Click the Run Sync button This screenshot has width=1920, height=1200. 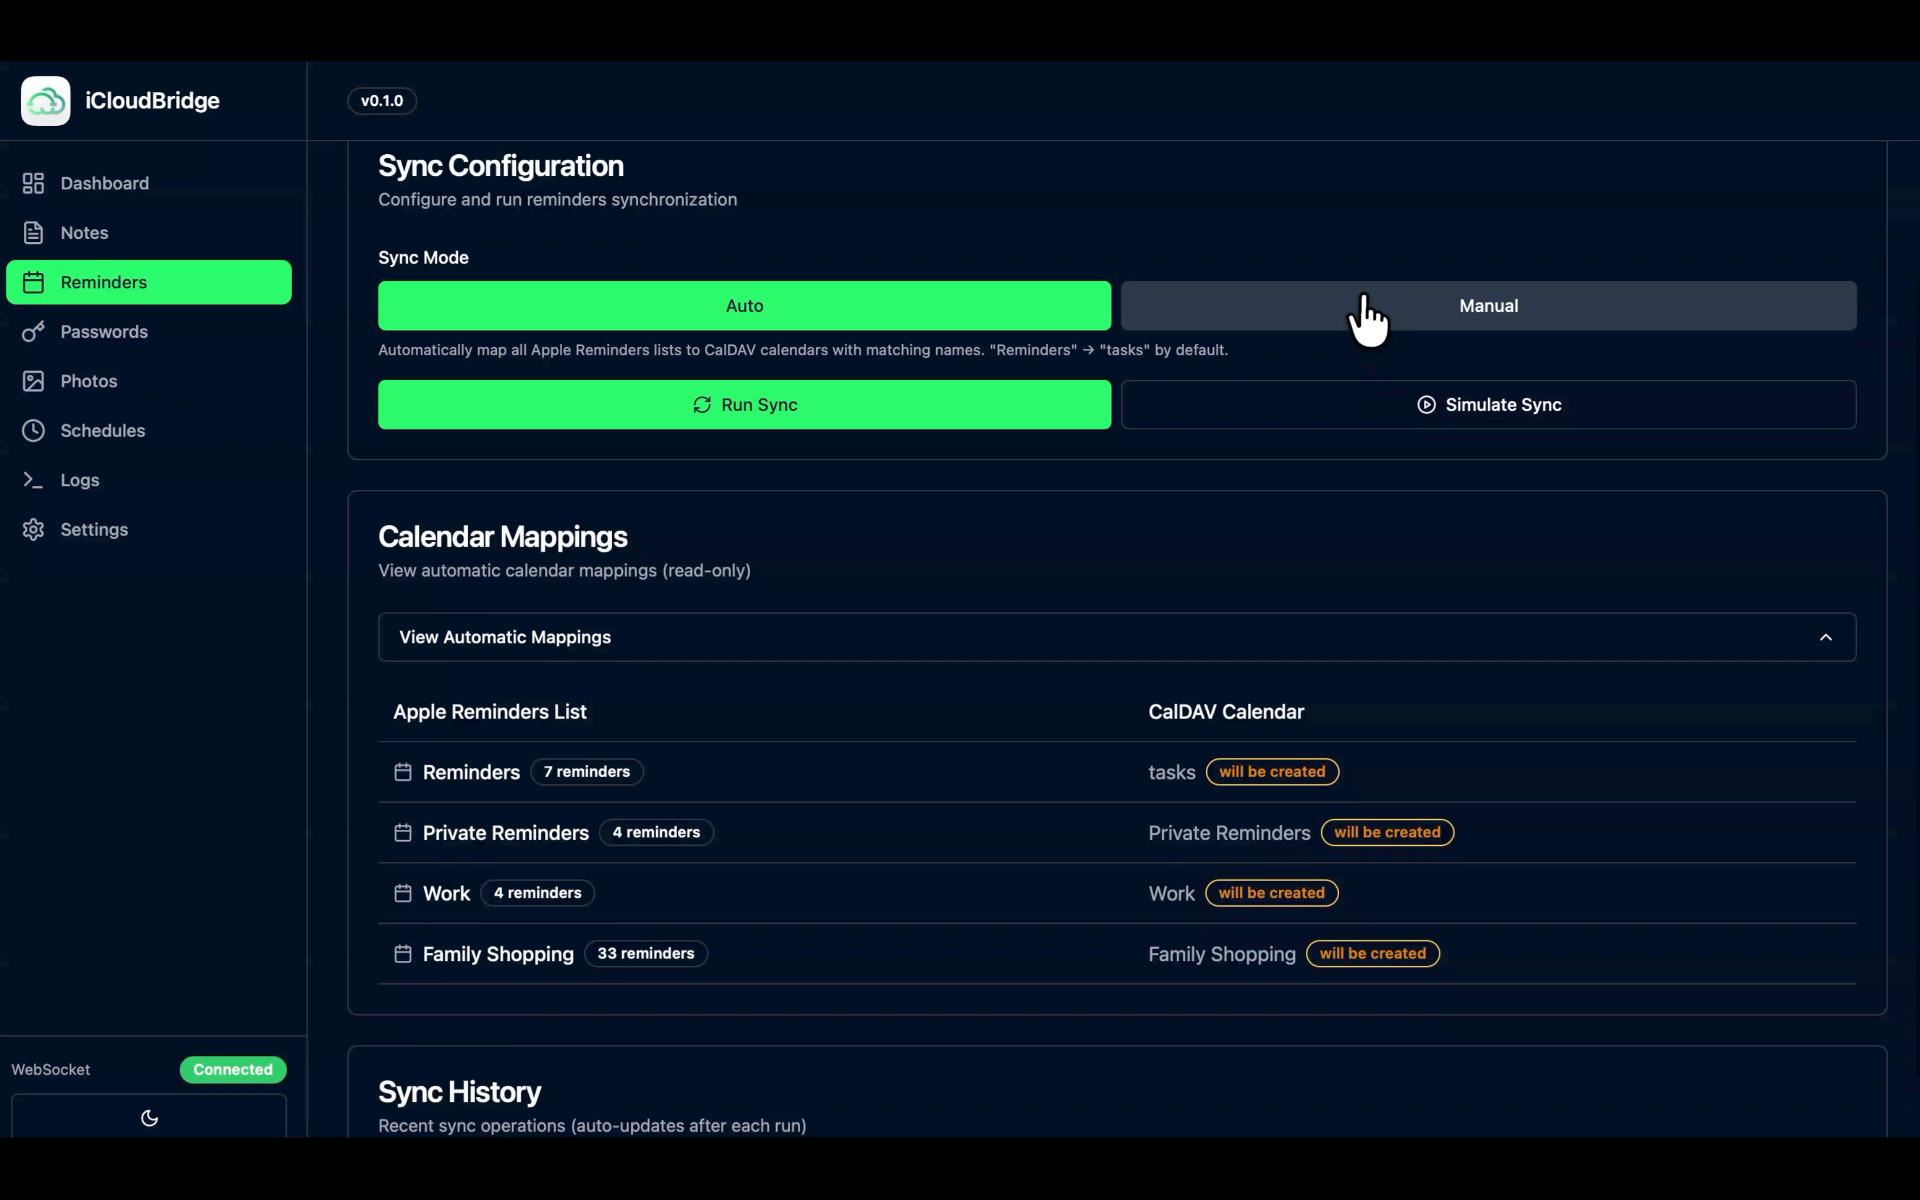pos(744,405)
